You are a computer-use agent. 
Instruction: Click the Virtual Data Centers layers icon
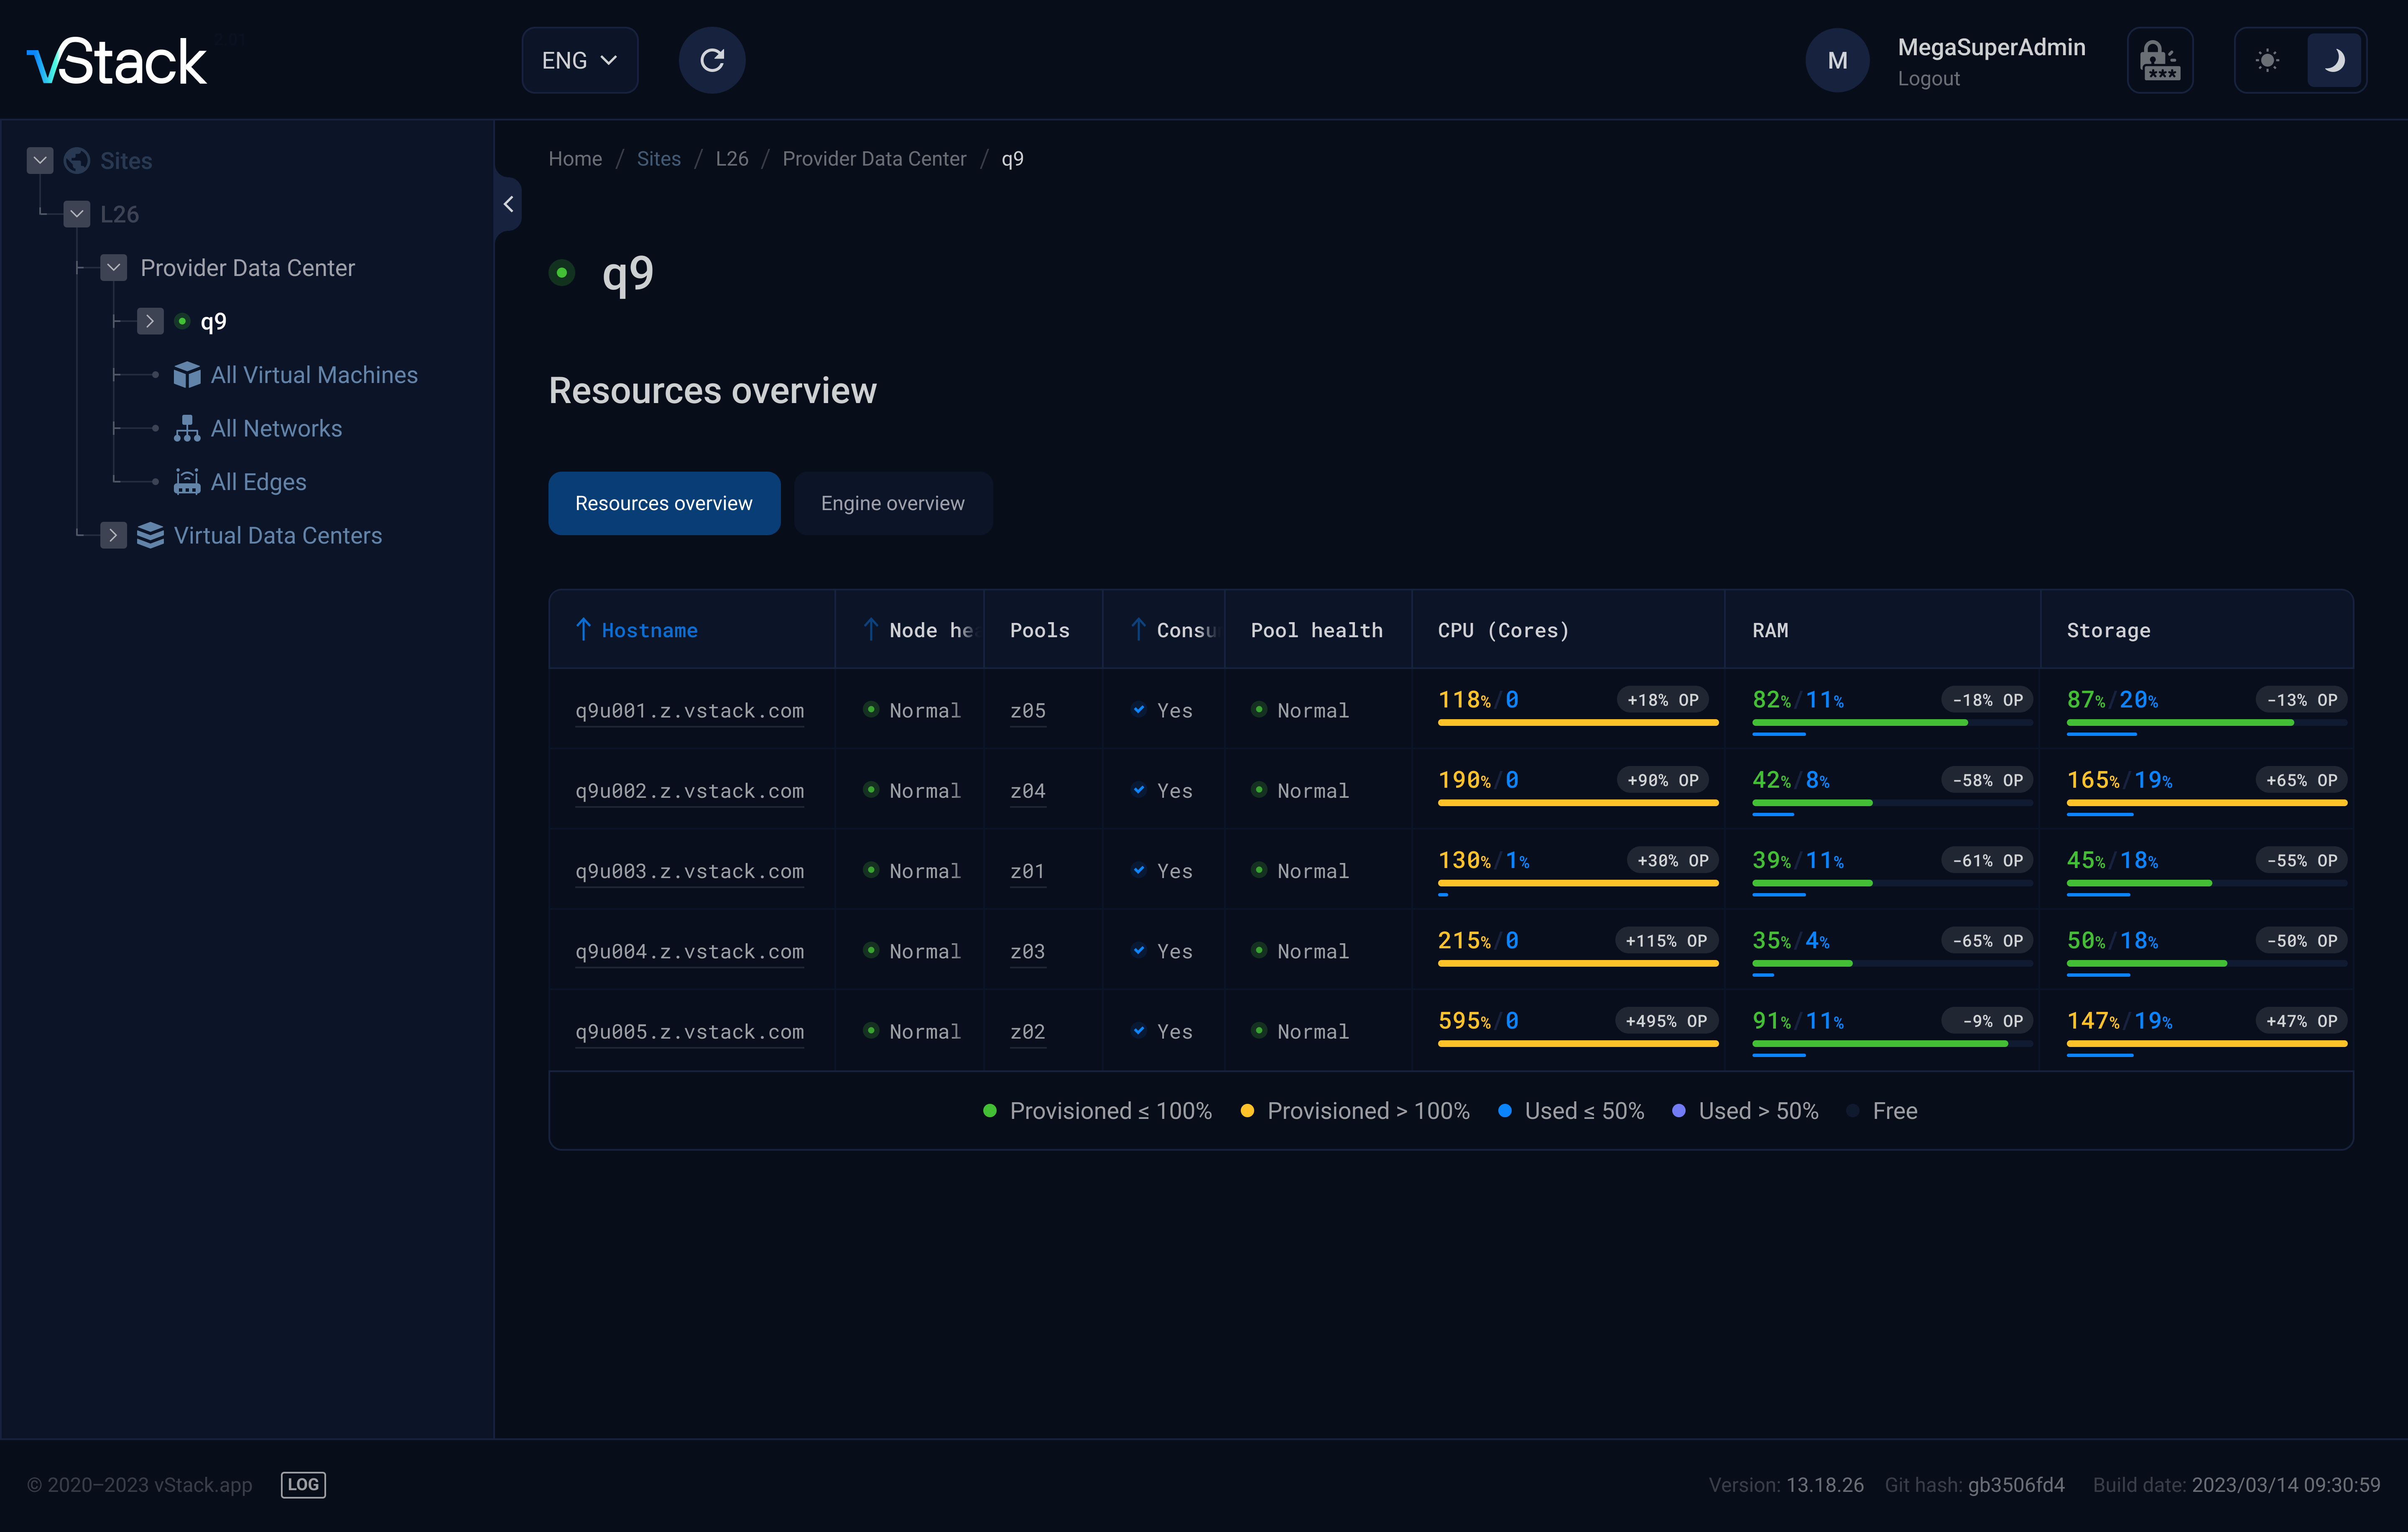(150, 536)
